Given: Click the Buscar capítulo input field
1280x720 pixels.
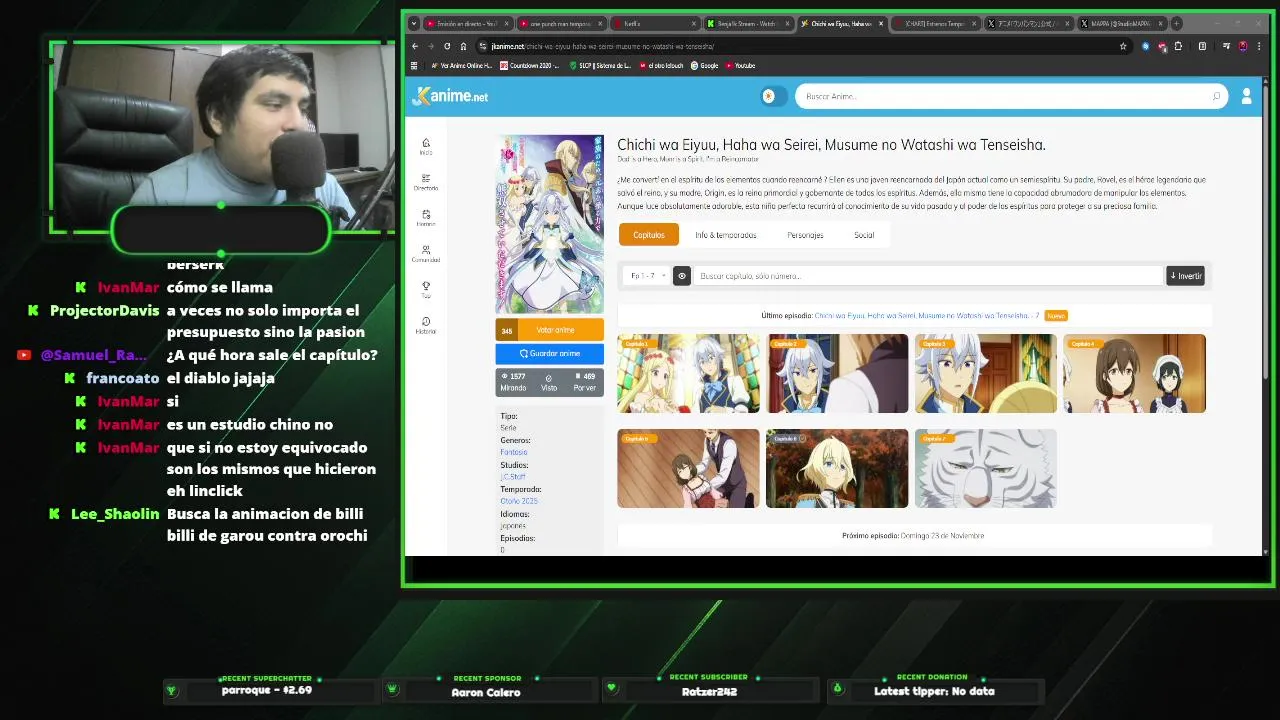Looking at the screenshot, I should pyautogui.click(x=928, y=276).
